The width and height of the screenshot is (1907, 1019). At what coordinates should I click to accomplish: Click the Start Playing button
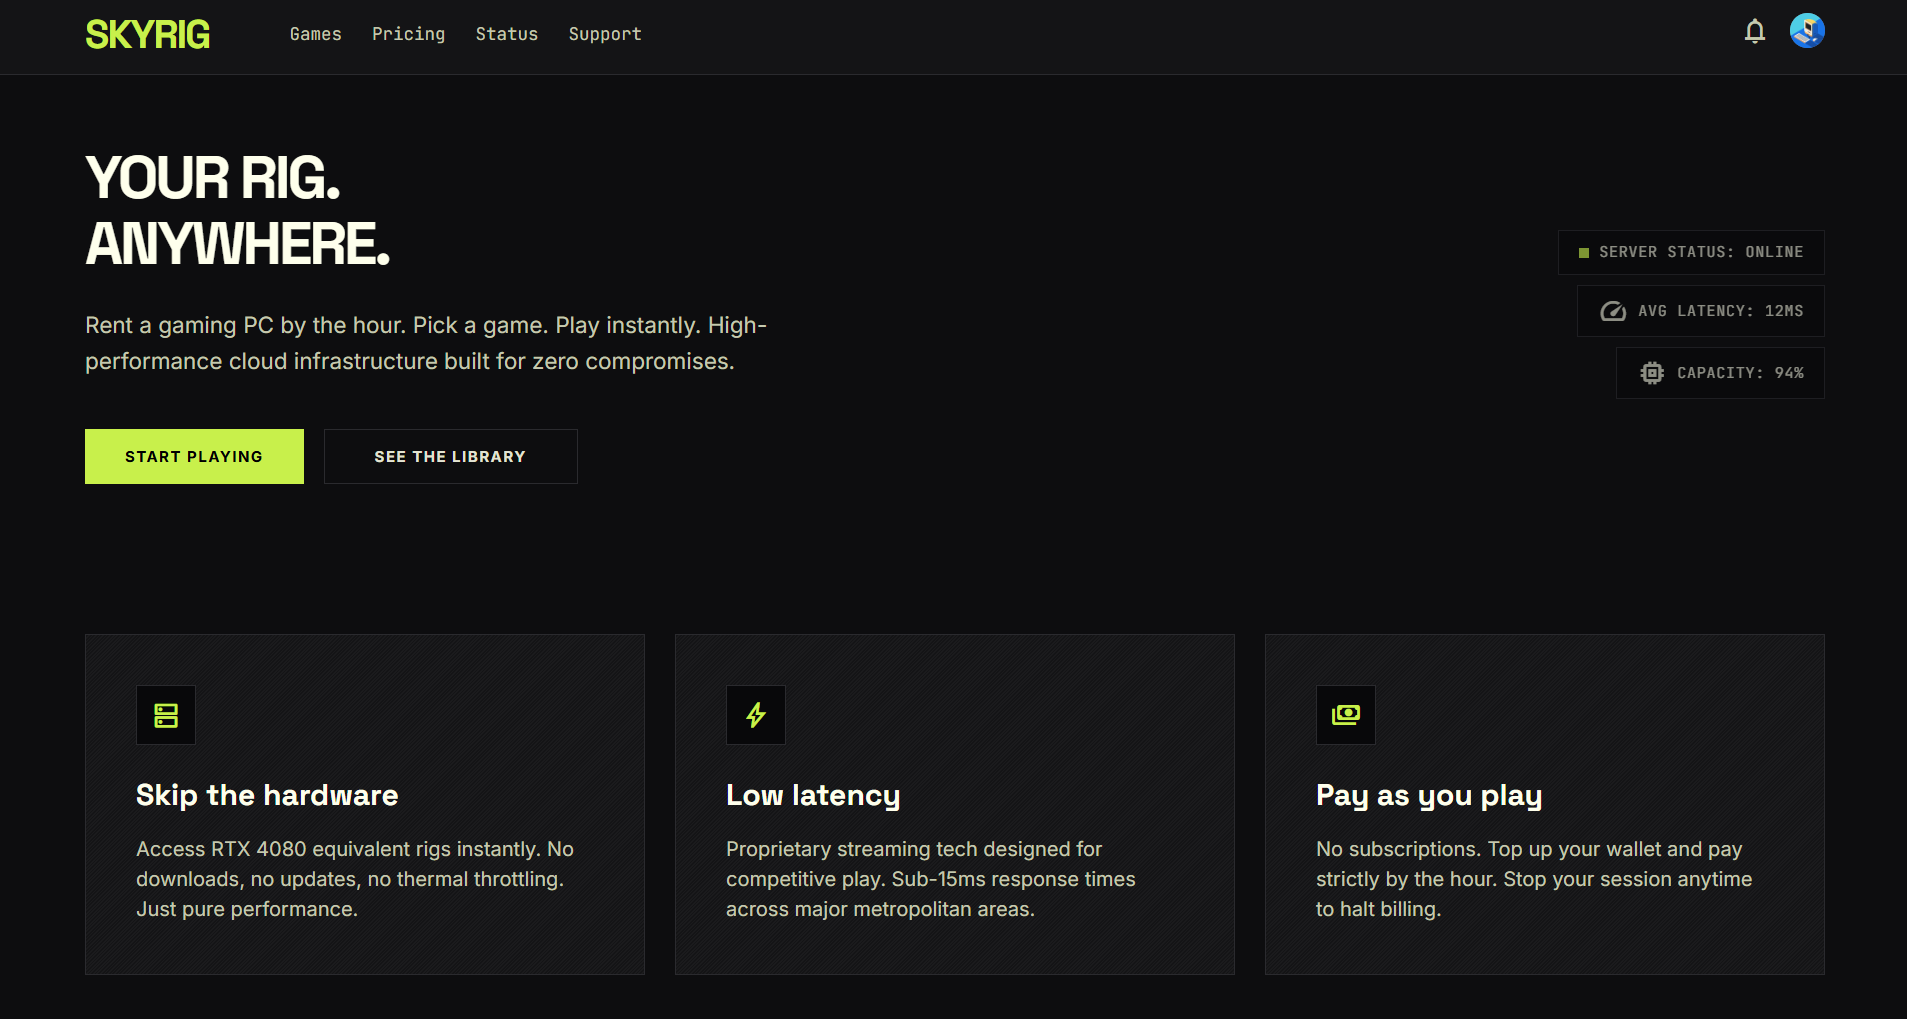pos(194,456)
